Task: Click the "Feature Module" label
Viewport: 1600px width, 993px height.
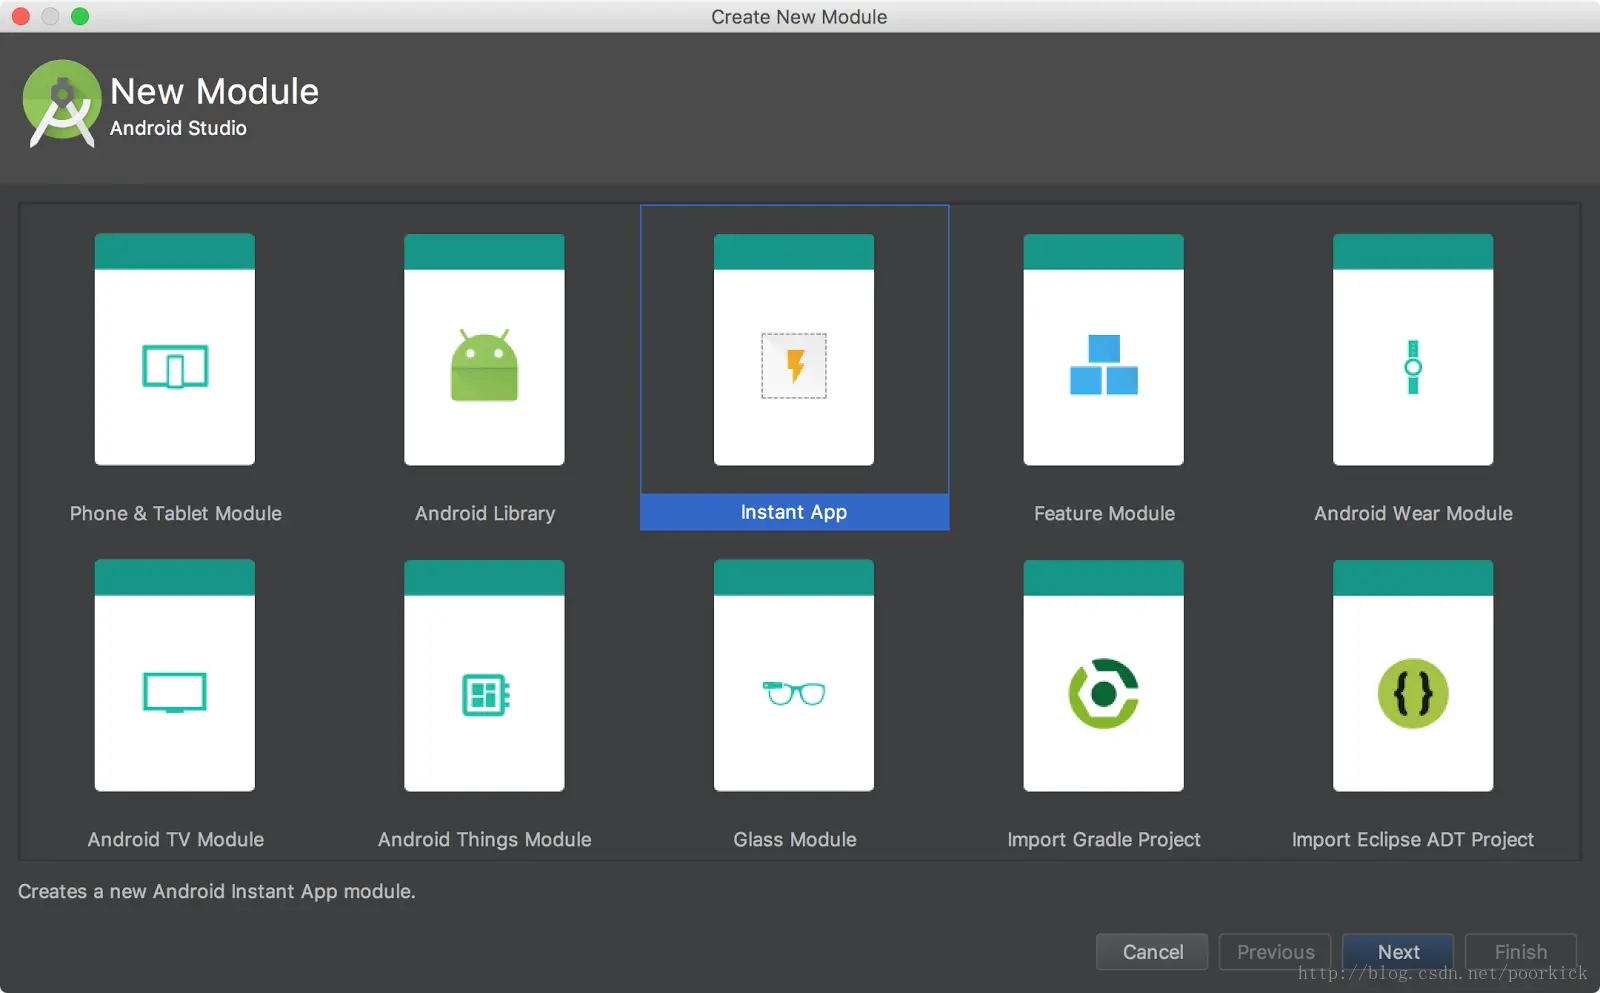Action: 1104,513
